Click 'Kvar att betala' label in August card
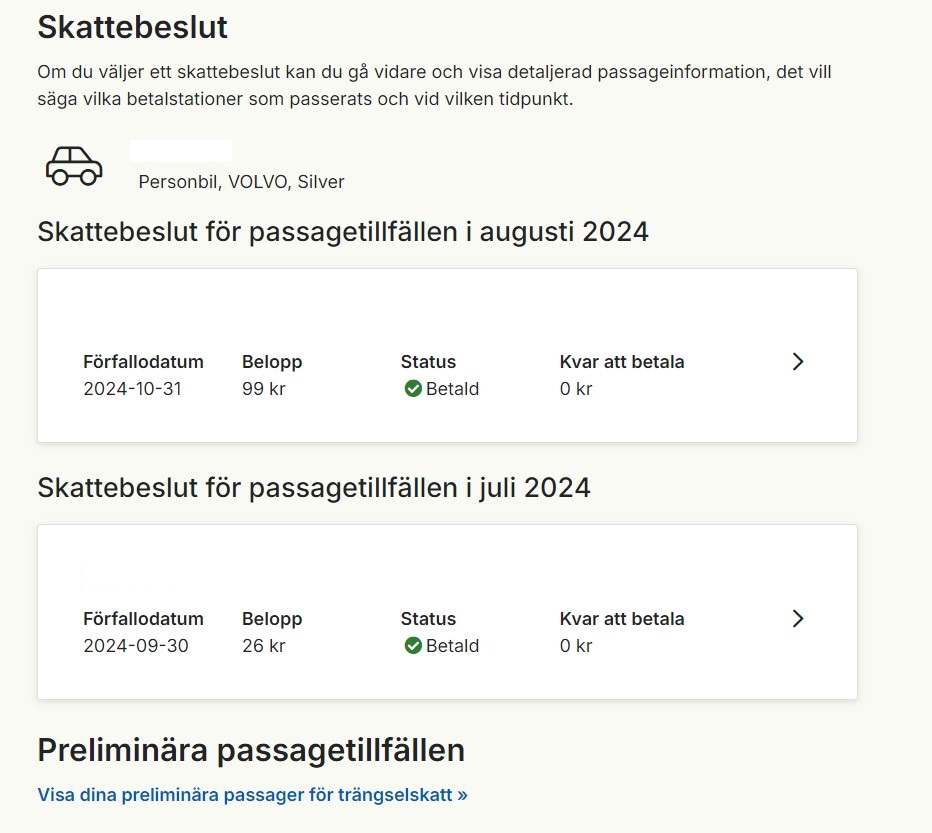The height and width of the screenshot is (833, 932). pos(622,362)
